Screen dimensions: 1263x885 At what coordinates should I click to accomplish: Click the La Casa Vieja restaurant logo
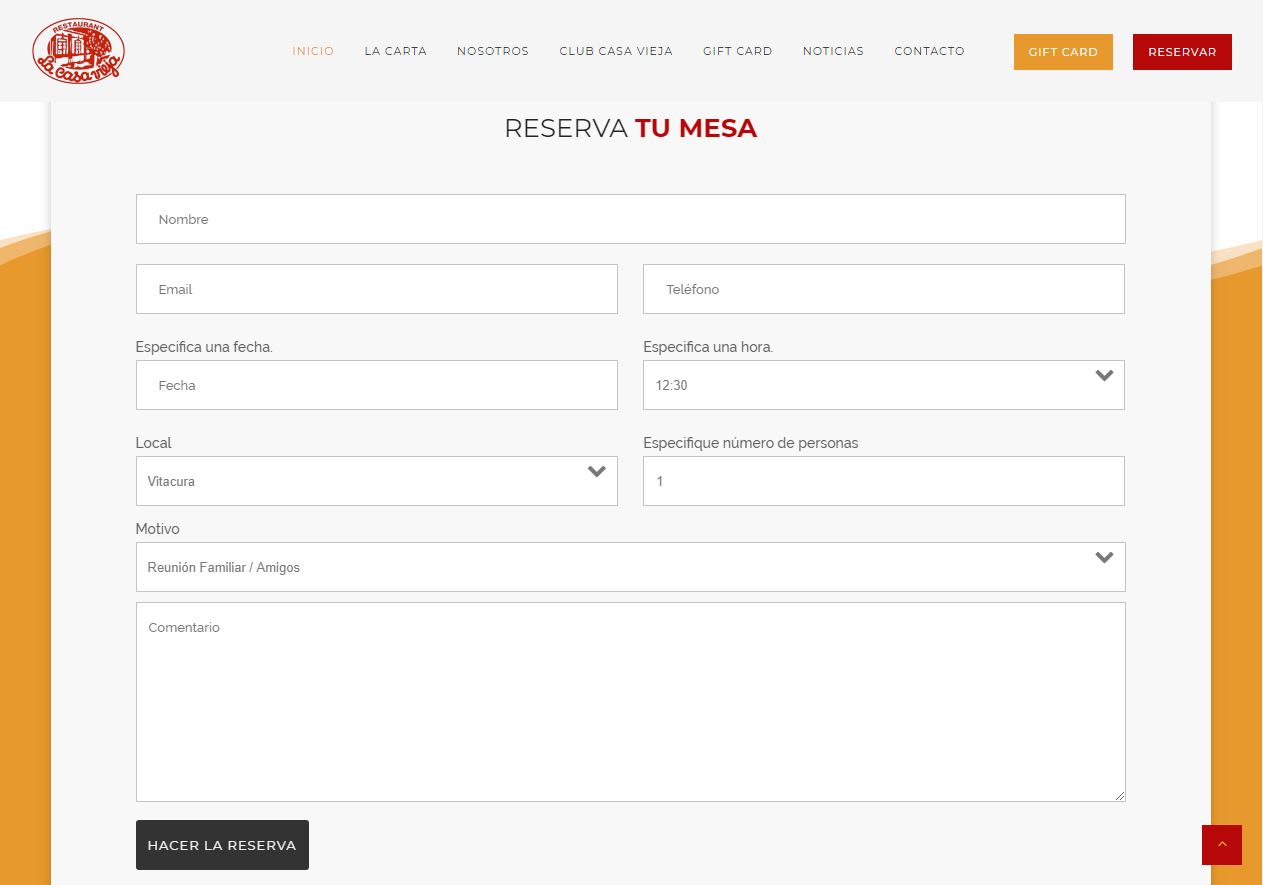pyautogui.click(x=78, y=51)
